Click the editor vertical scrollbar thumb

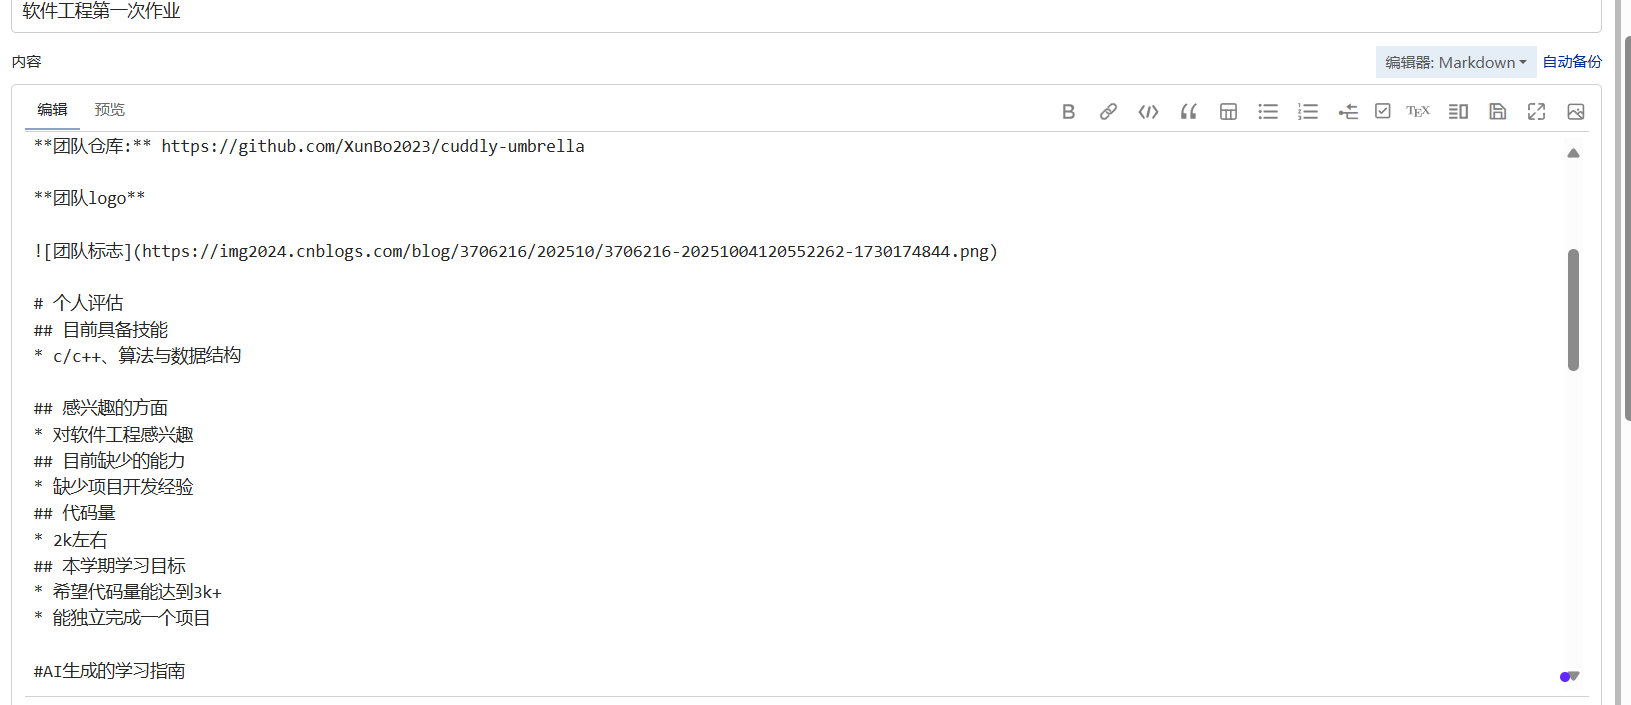[1573, 310]
